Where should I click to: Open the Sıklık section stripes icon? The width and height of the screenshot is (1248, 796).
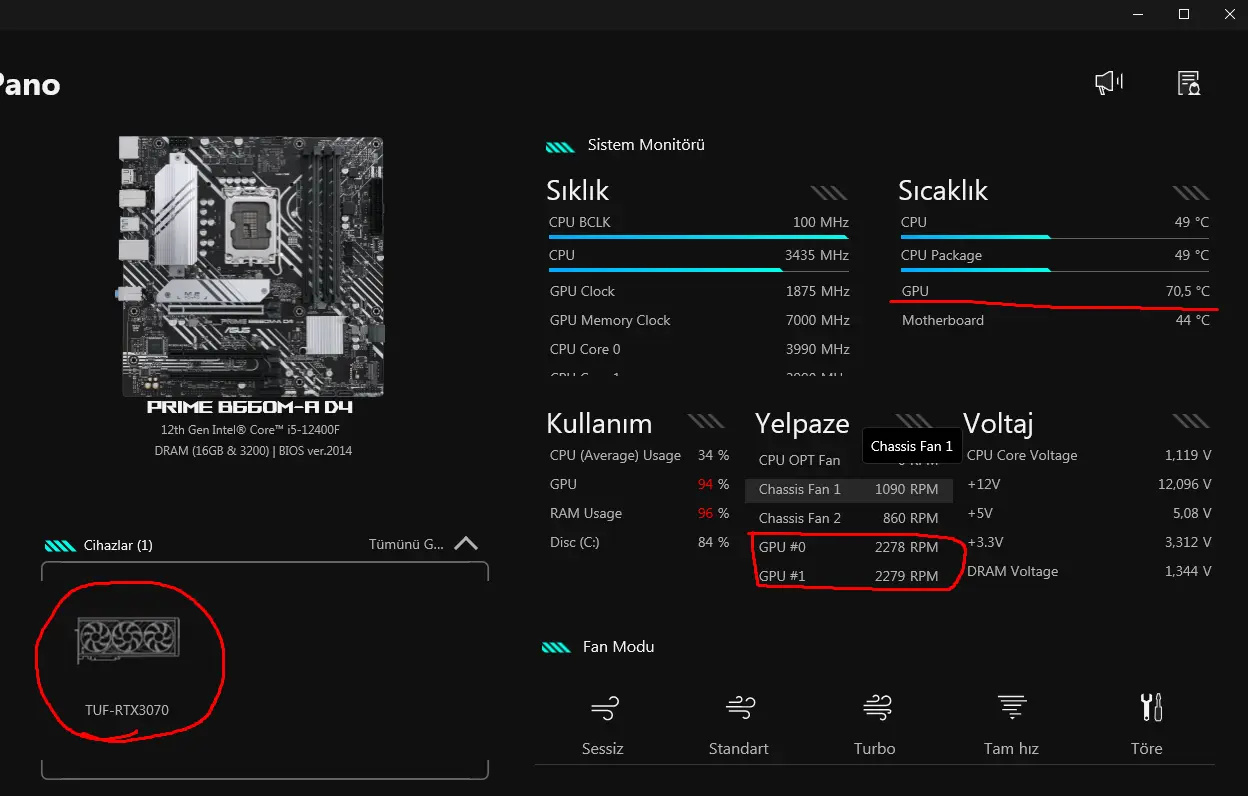click(x=829, y=192)
